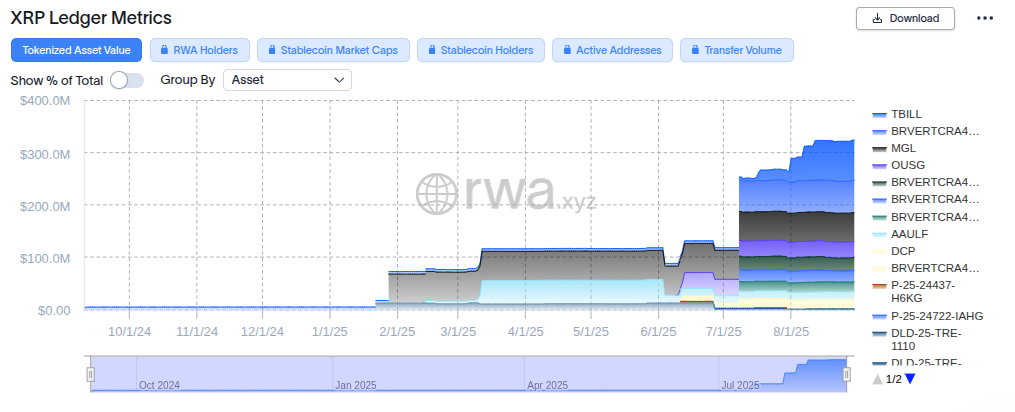Screen dimensions: 1015x412
Task: Toggle the AAULF legend series
Action: [x=900, y=234]
